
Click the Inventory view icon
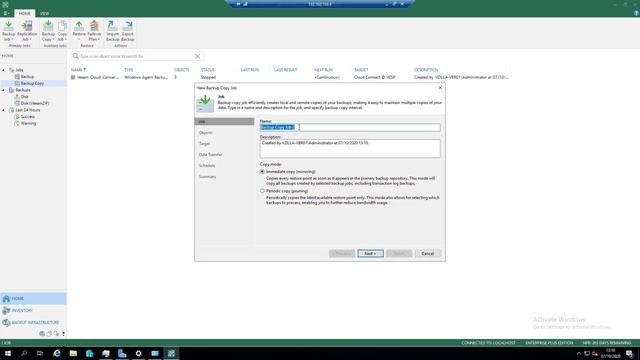pos(6,311)
